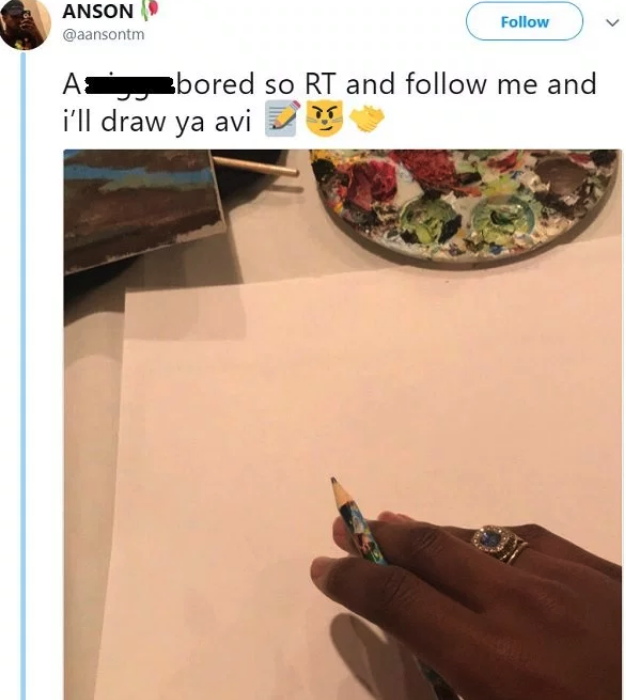626x700 pixels.
Task: Open the ANSON display name link
Action: click(97, 12)
